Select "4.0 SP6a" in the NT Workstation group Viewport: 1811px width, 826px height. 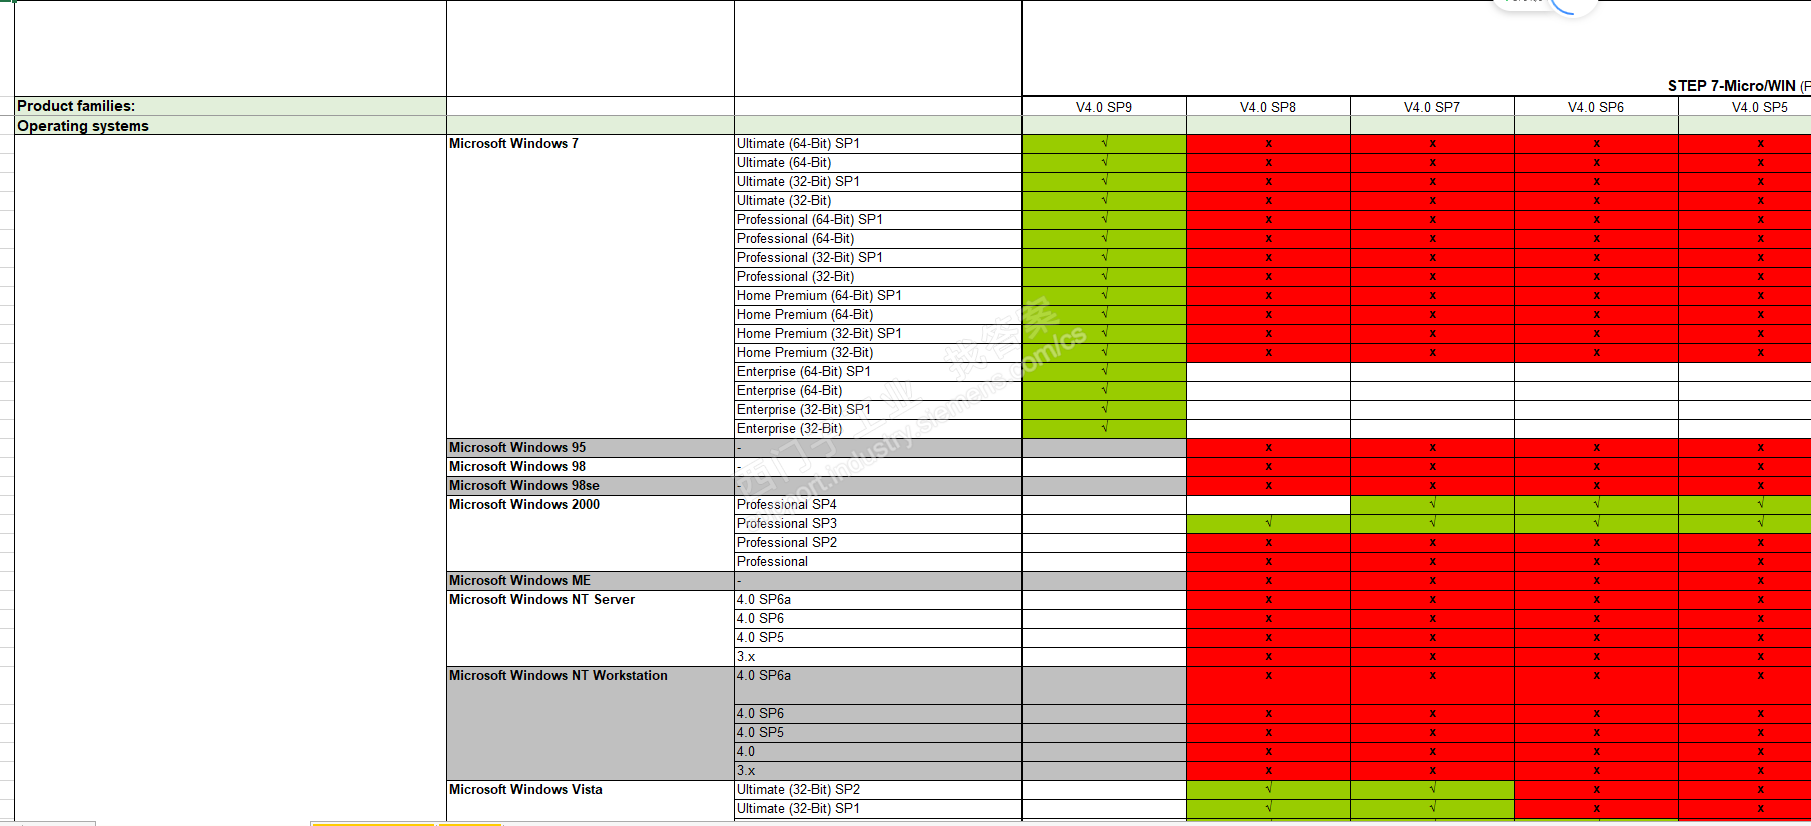878,685
